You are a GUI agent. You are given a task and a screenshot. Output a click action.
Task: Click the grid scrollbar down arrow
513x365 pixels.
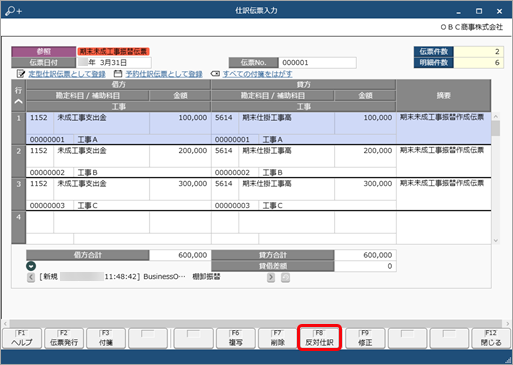coord(496,240)
